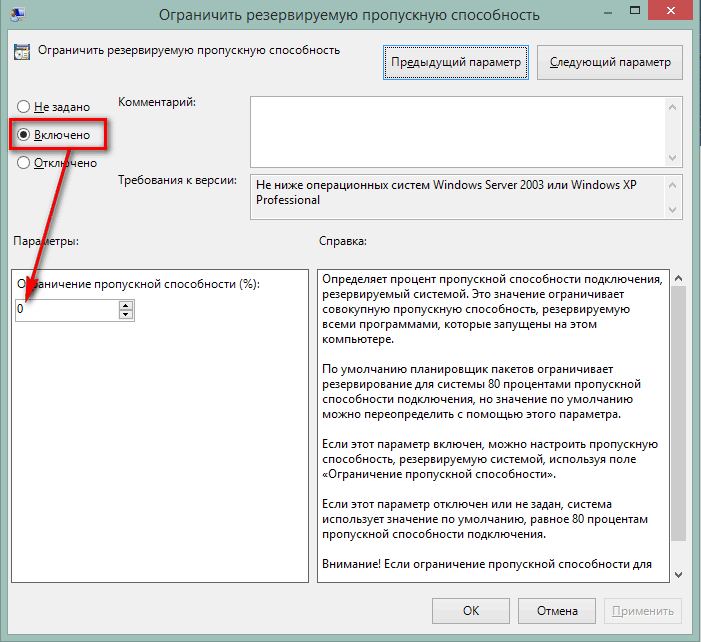Click the bandwidth limit percentage input field
Screen dimensions: 701x642
(66, 310)
